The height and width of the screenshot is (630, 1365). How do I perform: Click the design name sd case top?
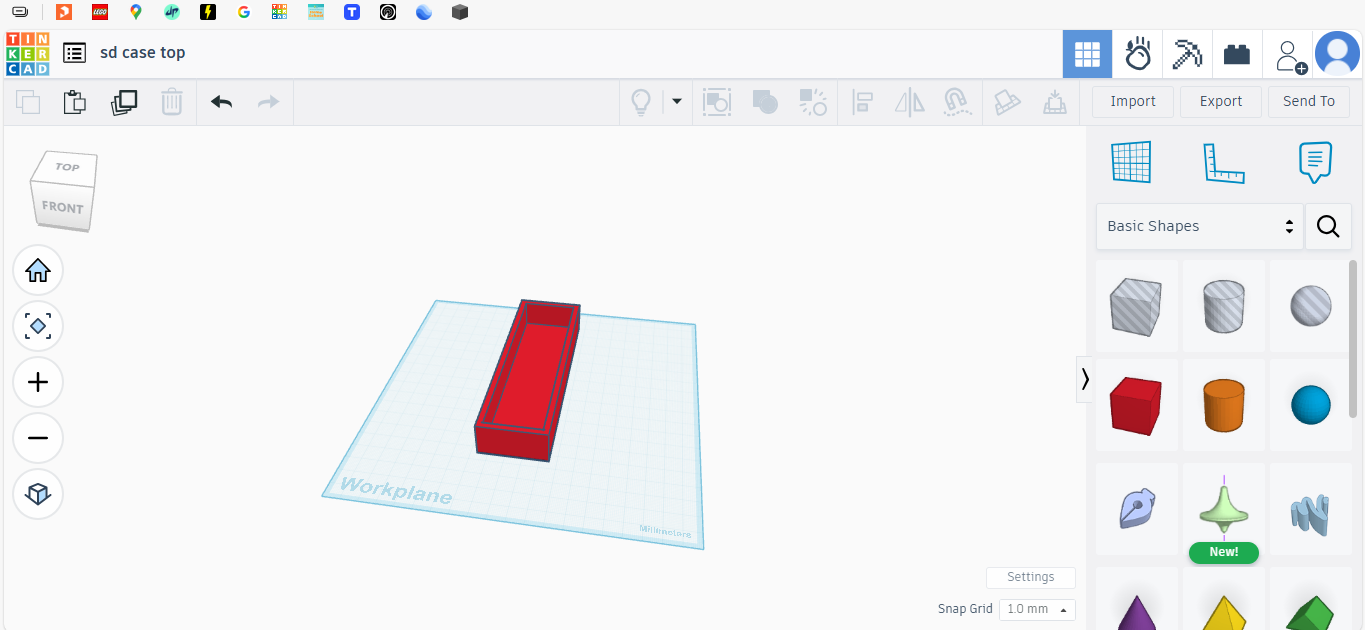coord(143,53)
